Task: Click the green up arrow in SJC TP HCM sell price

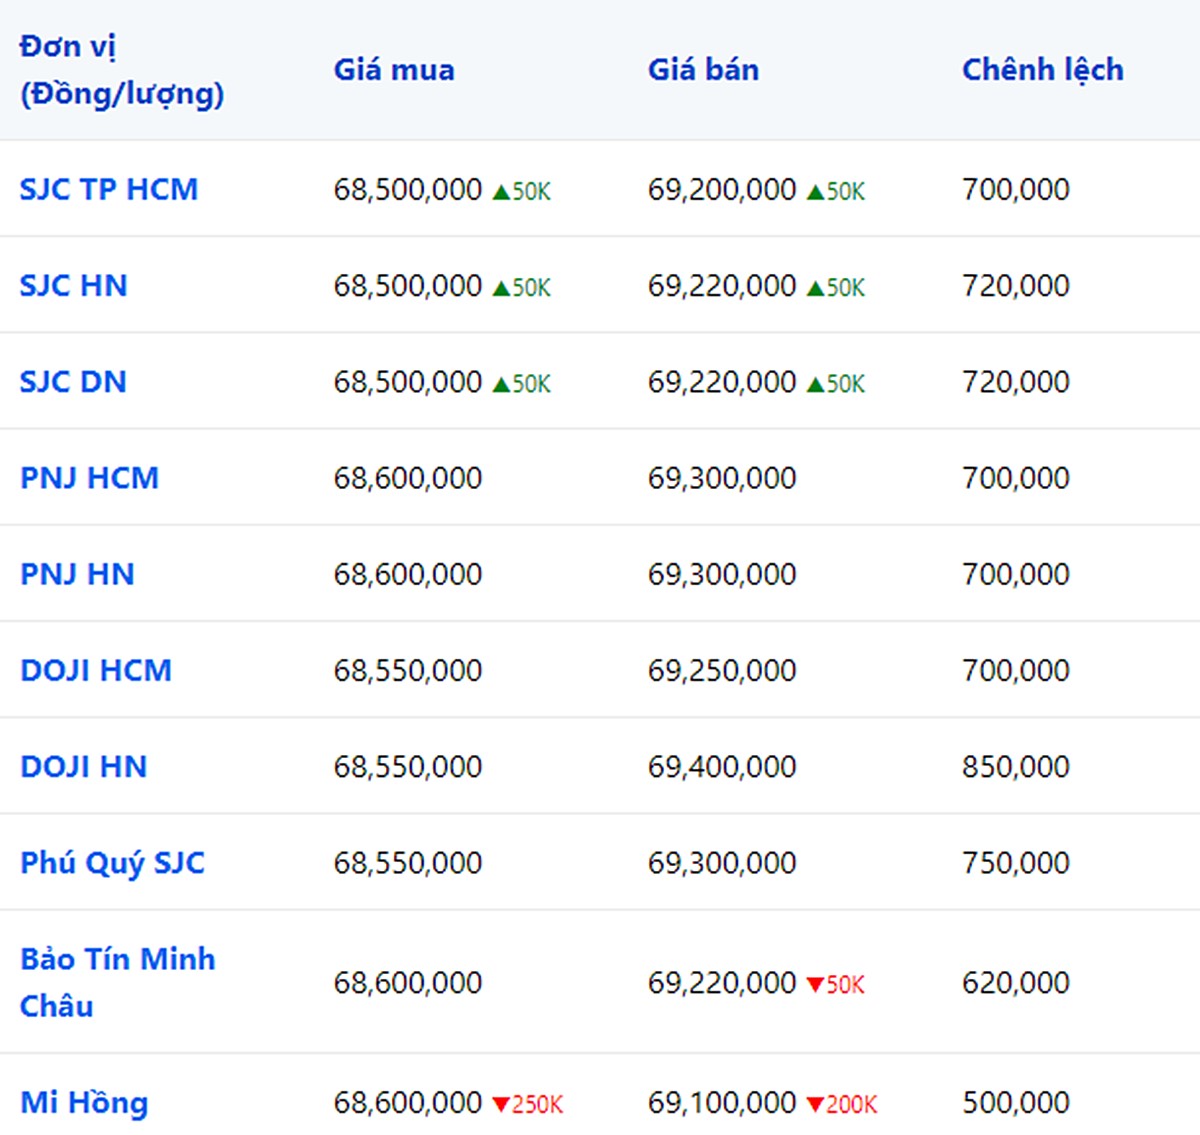Action: pos(816,191)
